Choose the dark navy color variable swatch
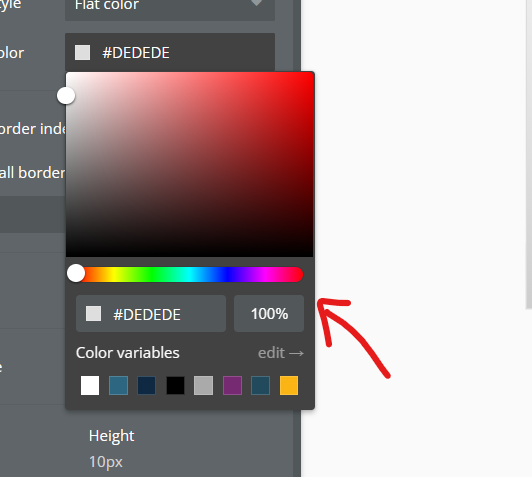 [x=147, y=385]
